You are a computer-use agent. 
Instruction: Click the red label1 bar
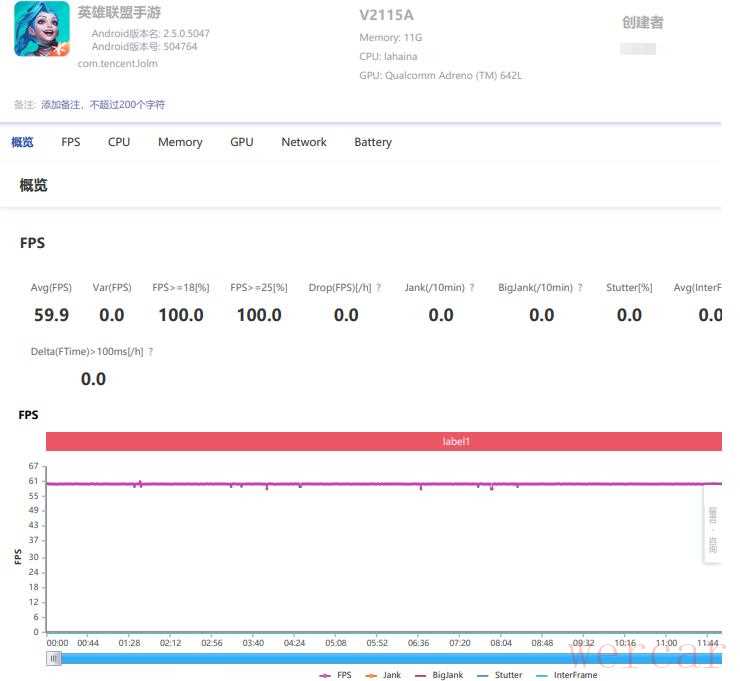(x=383, y=441)
